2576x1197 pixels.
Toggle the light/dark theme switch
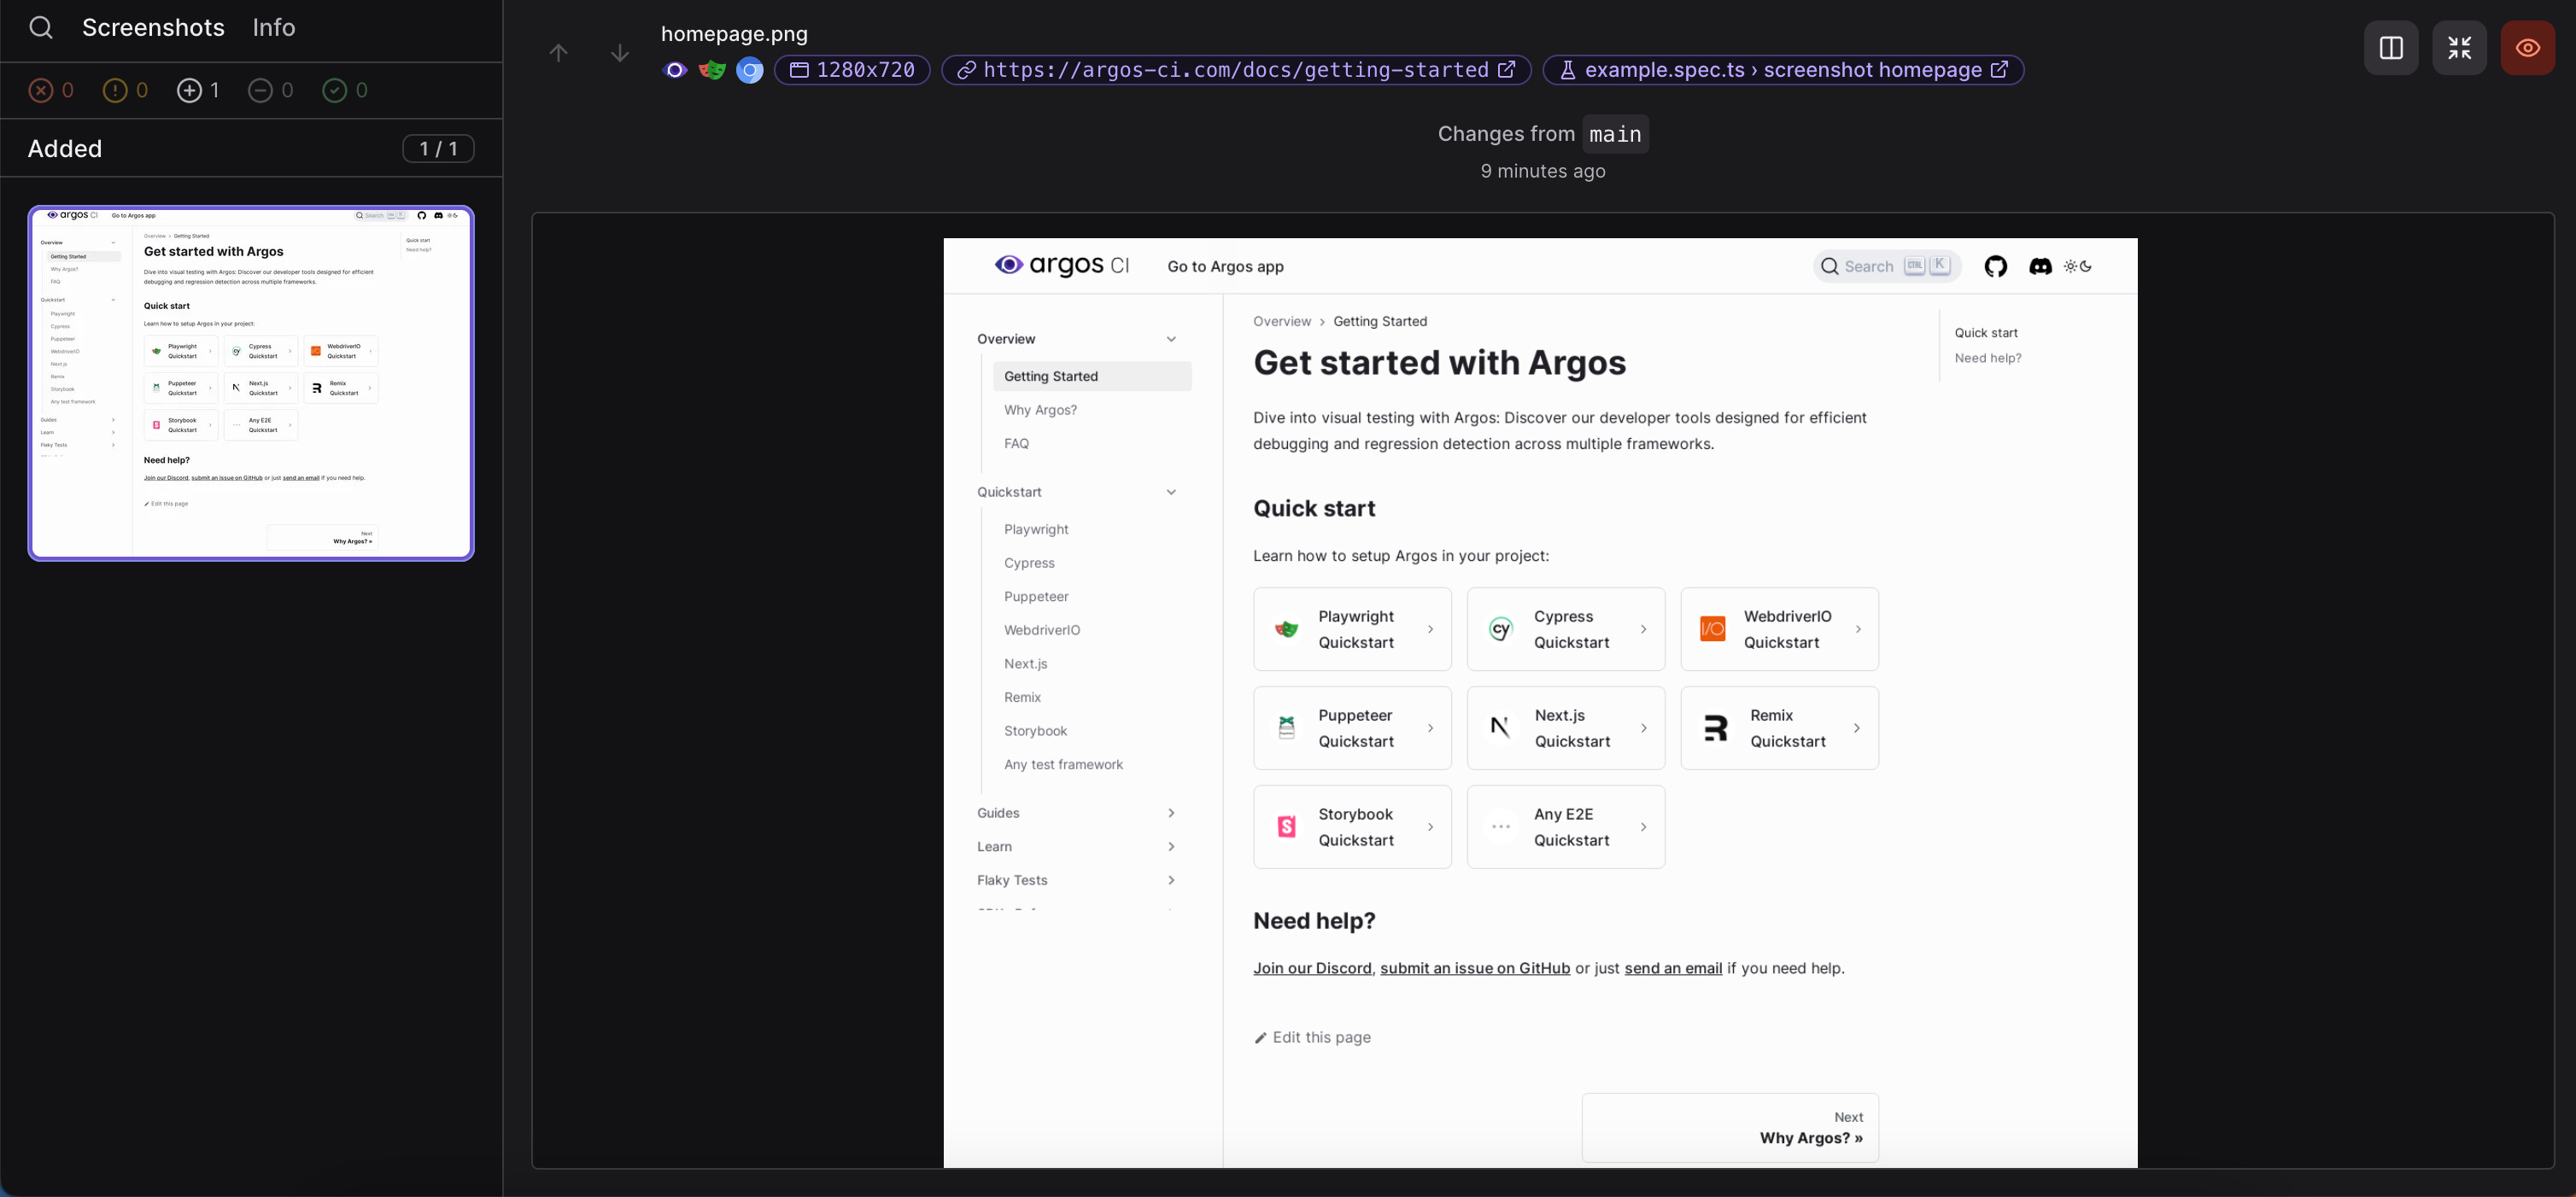(x=2078, y=266)
